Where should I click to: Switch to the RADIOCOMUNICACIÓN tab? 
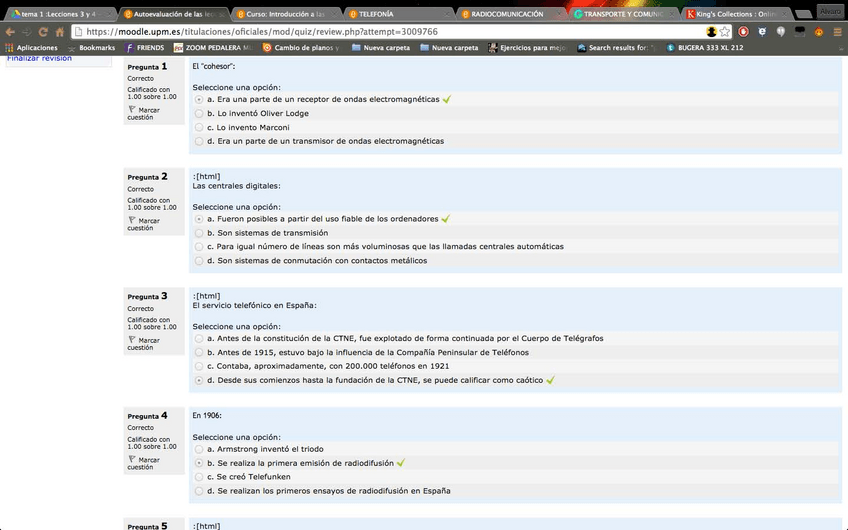click(x=510, y=14)
